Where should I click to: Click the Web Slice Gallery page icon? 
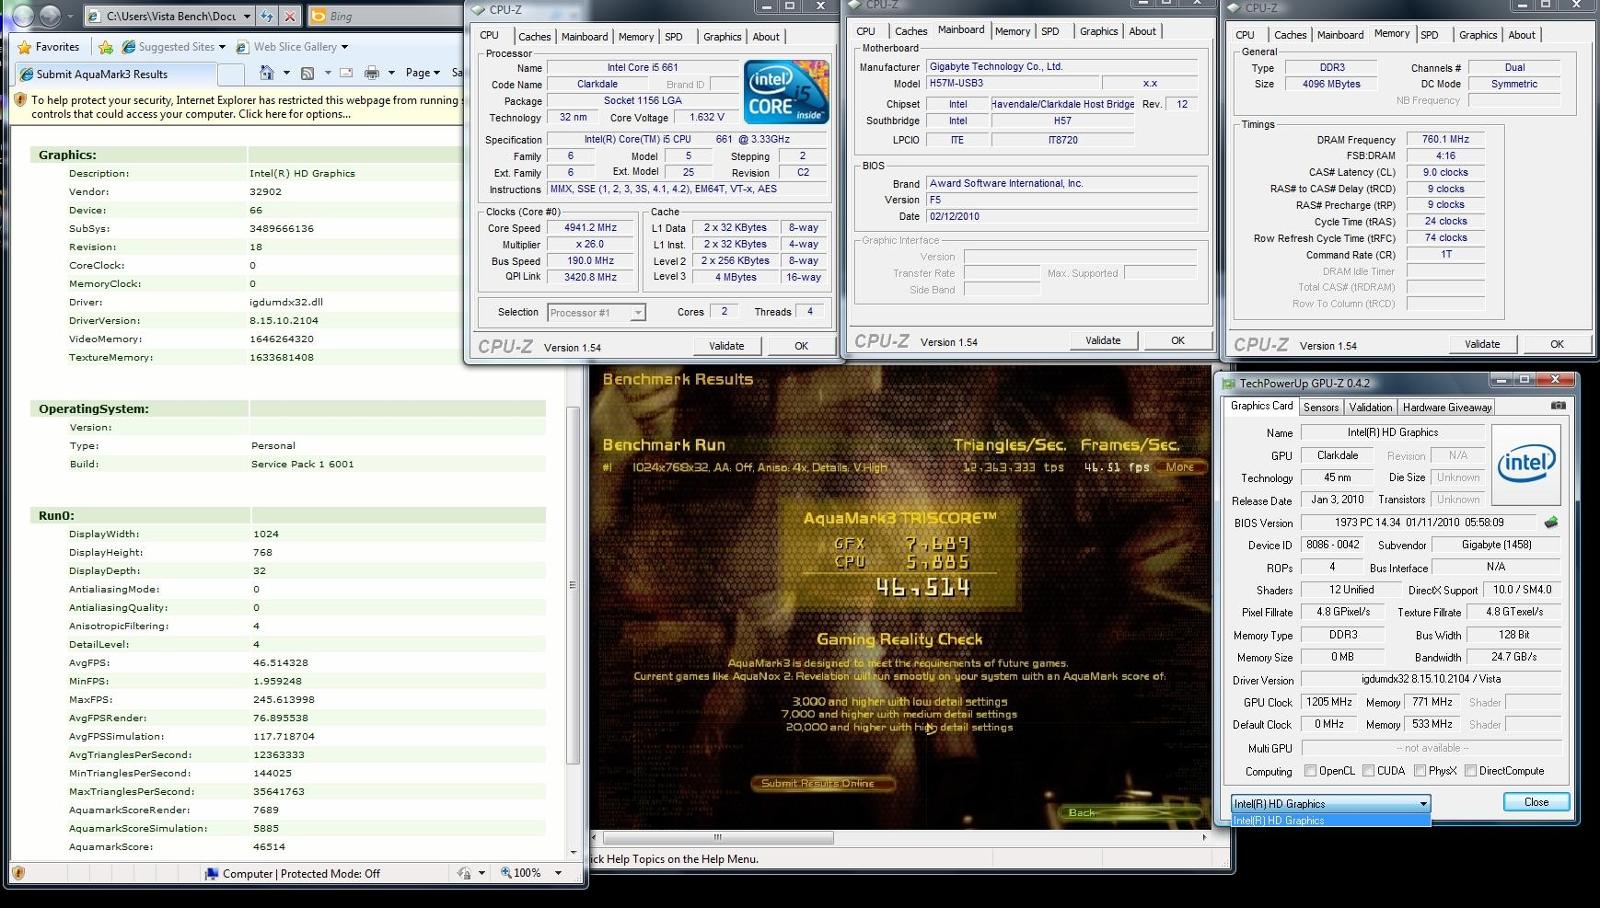click(x=242, y=47)
